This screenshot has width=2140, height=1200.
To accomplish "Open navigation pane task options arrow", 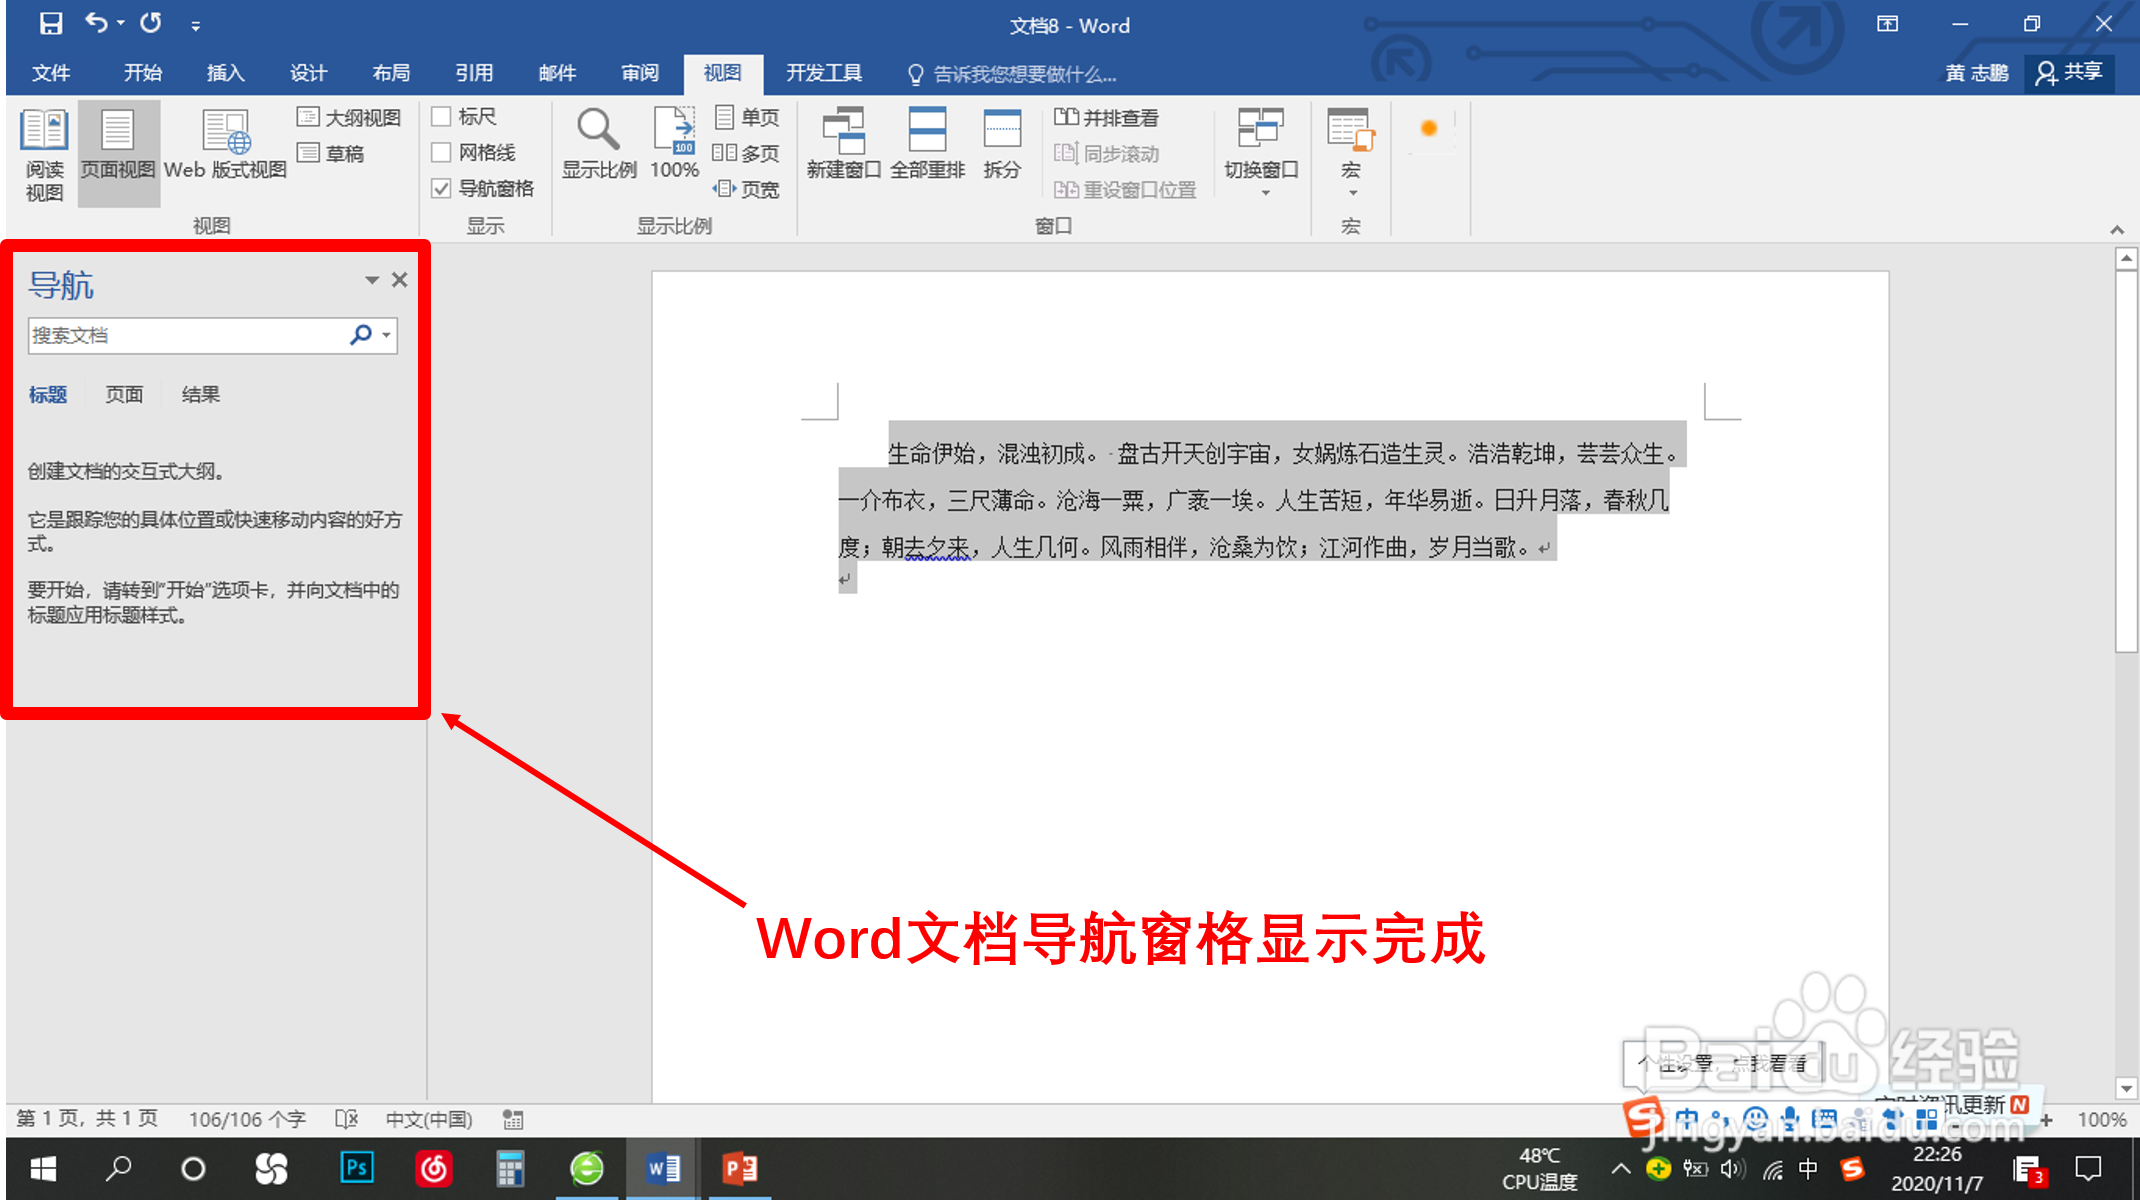I will tap(372, 280).
